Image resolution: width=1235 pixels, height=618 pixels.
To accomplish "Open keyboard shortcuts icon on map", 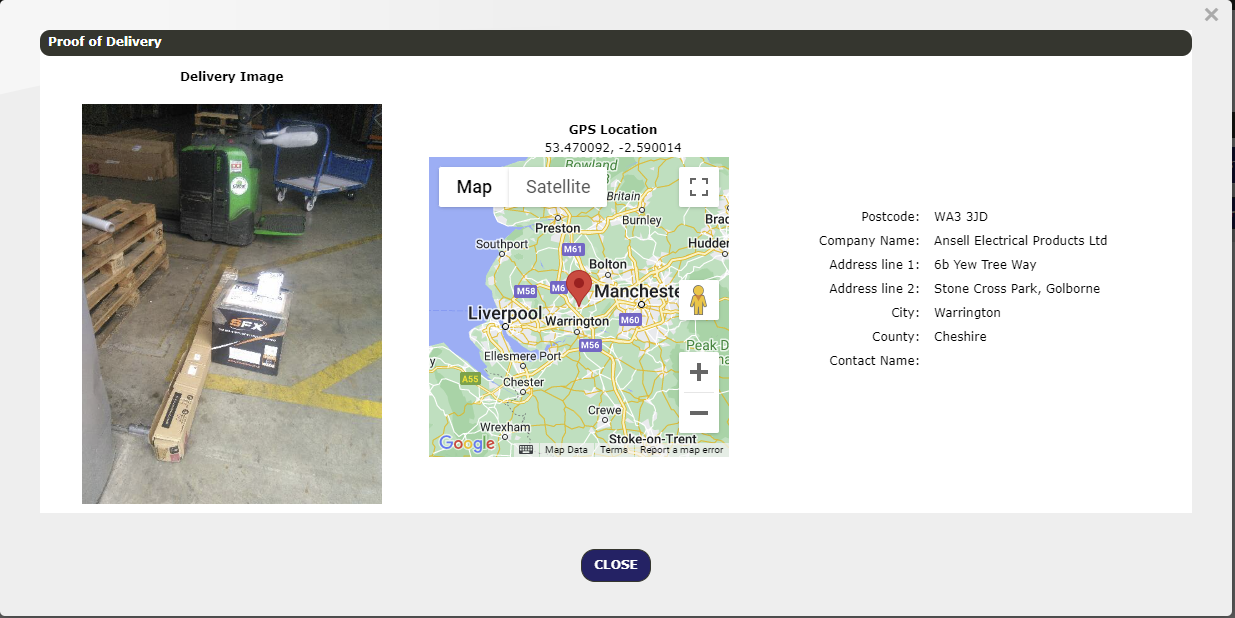I will (526, 450).
